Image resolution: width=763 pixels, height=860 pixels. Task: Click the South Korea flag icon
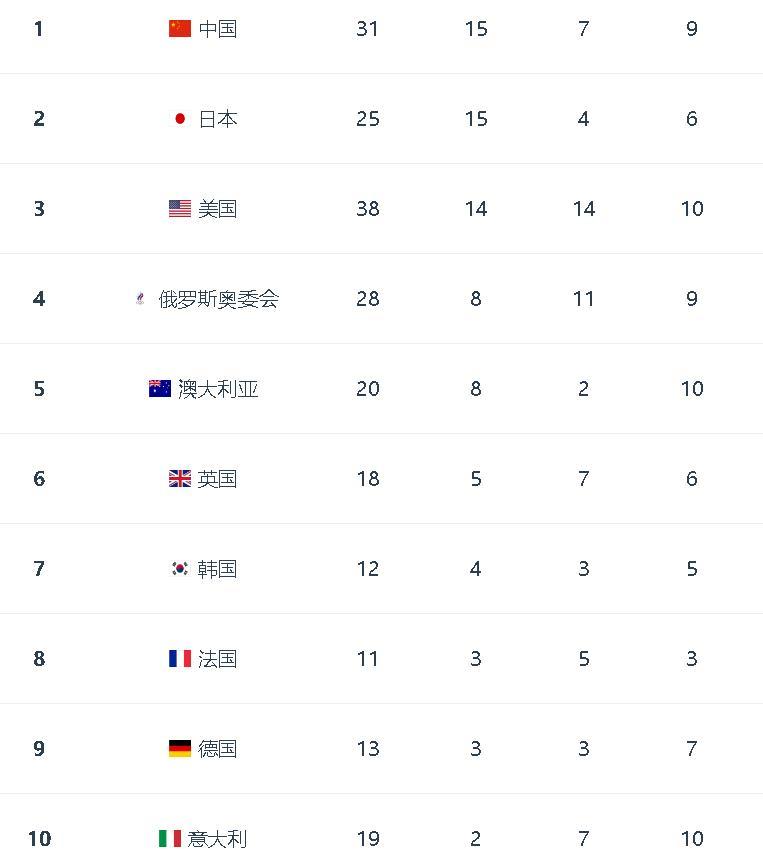pyautogui.click(x=180, y=568)
